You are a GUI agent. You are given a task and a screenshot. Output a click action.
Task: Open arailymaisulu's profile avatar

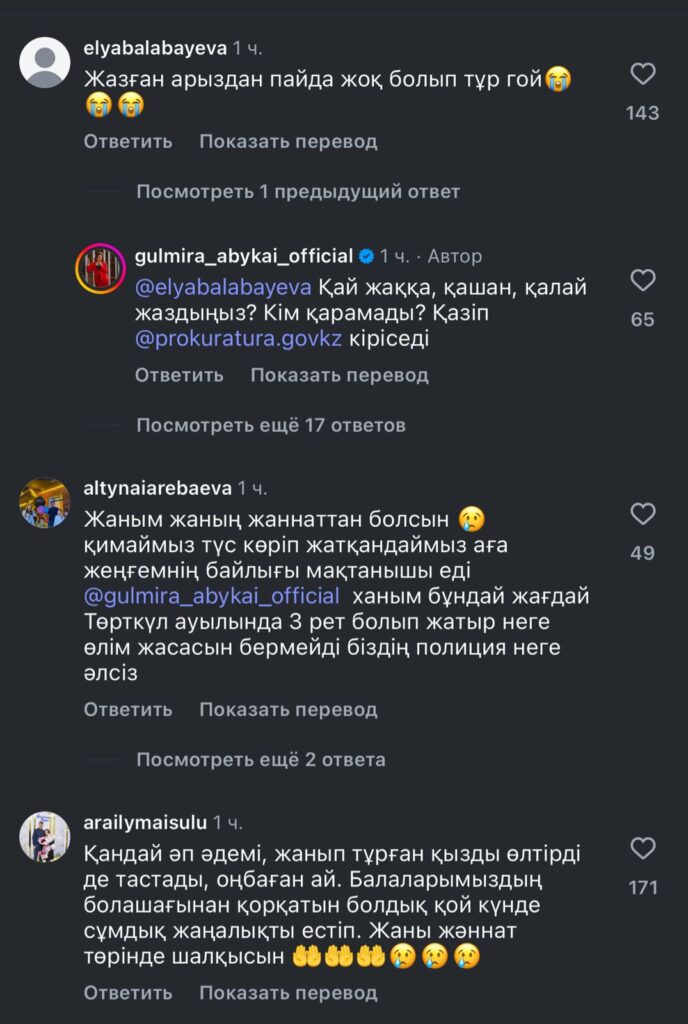click(44, 837)
